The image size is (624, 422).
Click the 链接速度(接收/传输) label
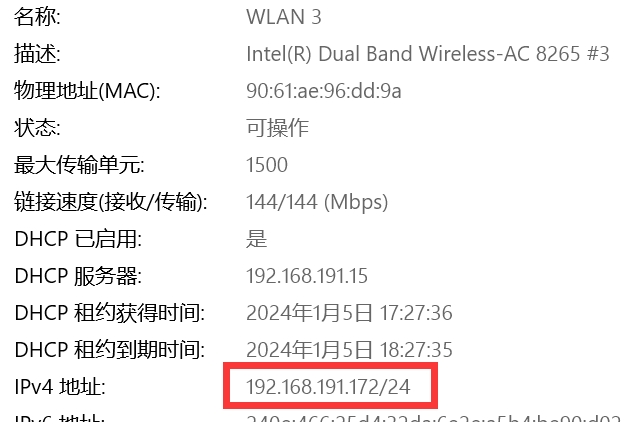110,202
